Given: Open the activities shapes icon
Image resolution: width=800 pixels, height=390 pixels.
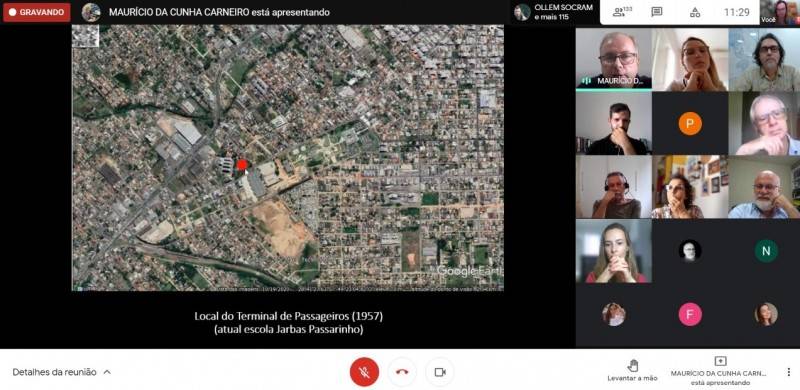Looking at the screenshot, I should 695,12.
